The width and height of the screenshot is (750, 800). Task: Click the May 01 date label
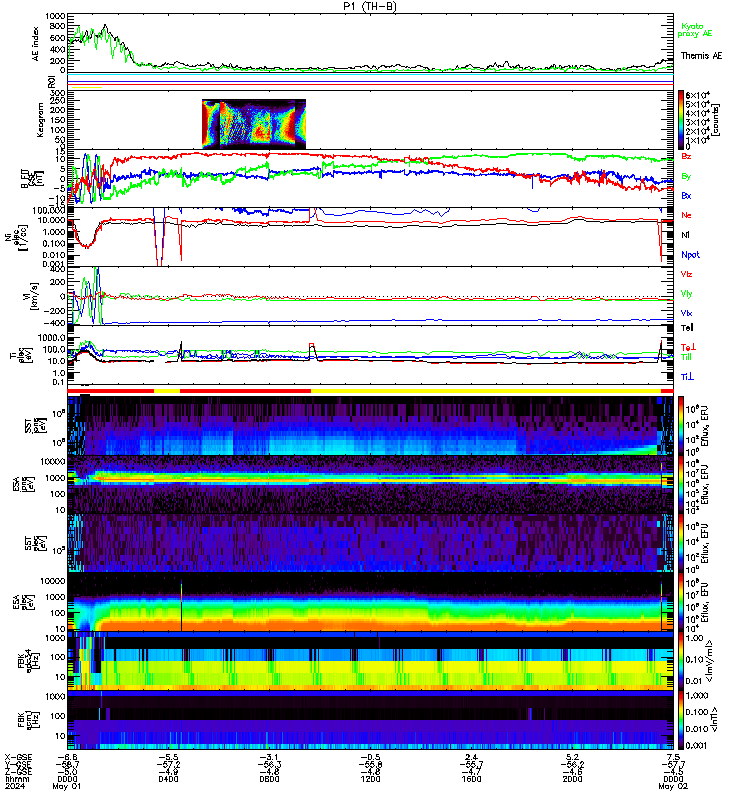point(67,786)
